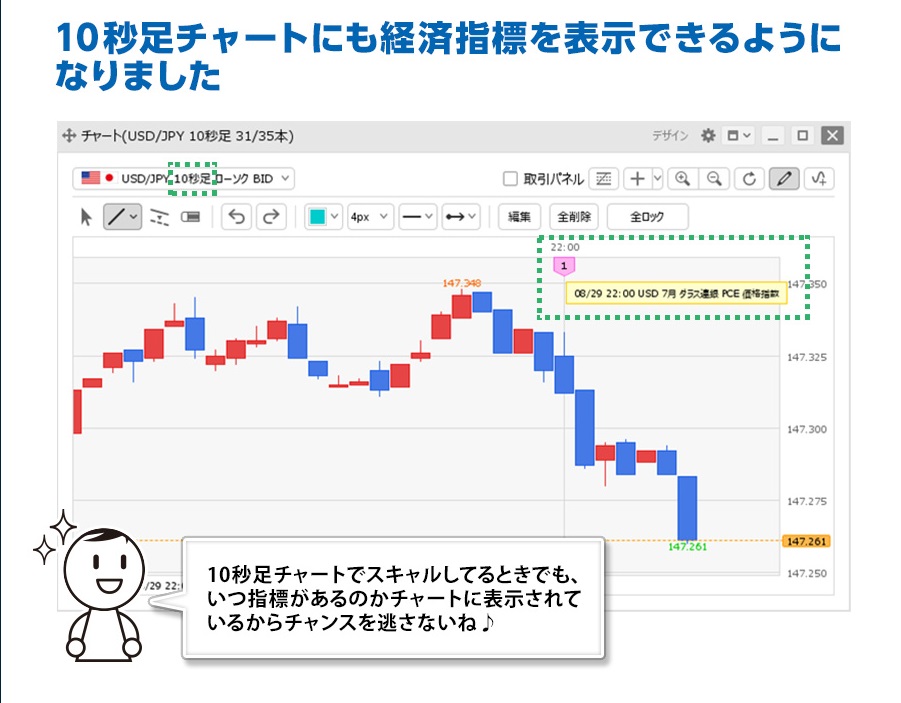The height and width of the screenshot is (703, 901).
Task: Click the 全ロック button
Action: pyautogui.click(x=647, y=217)
